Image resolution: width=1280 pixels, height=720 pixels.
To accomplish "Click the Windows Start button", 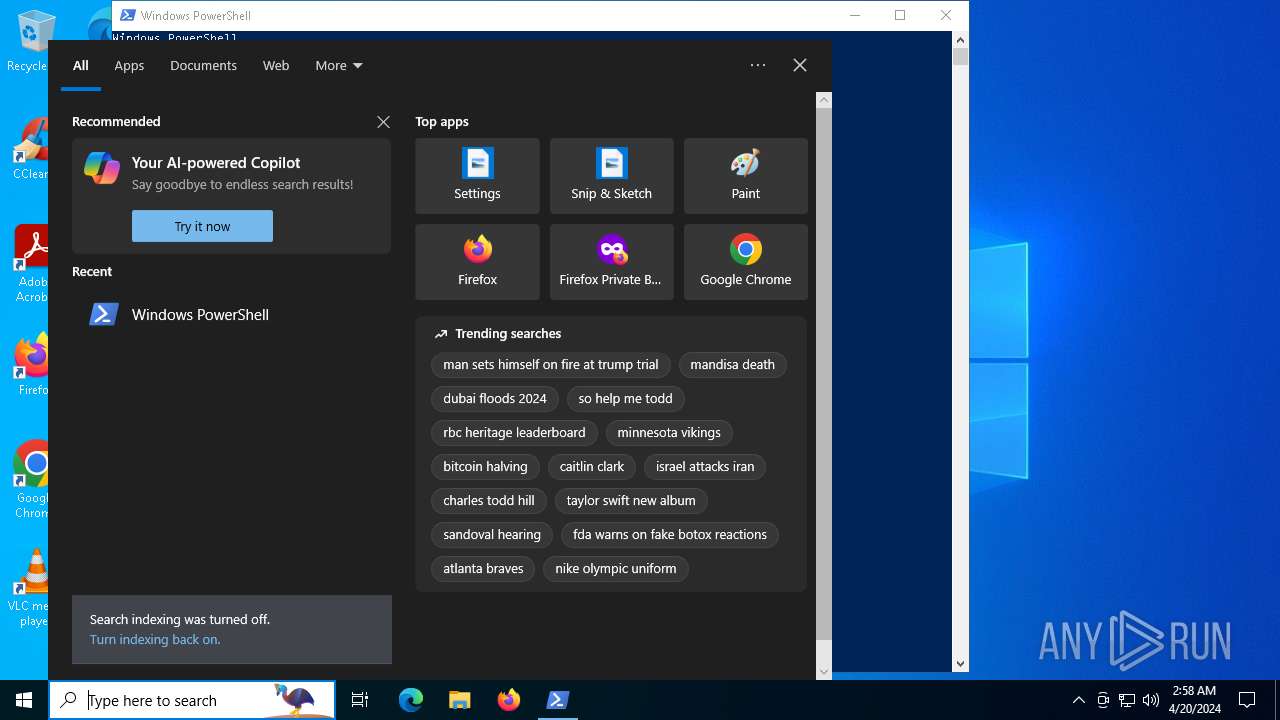I will [24, 700].
